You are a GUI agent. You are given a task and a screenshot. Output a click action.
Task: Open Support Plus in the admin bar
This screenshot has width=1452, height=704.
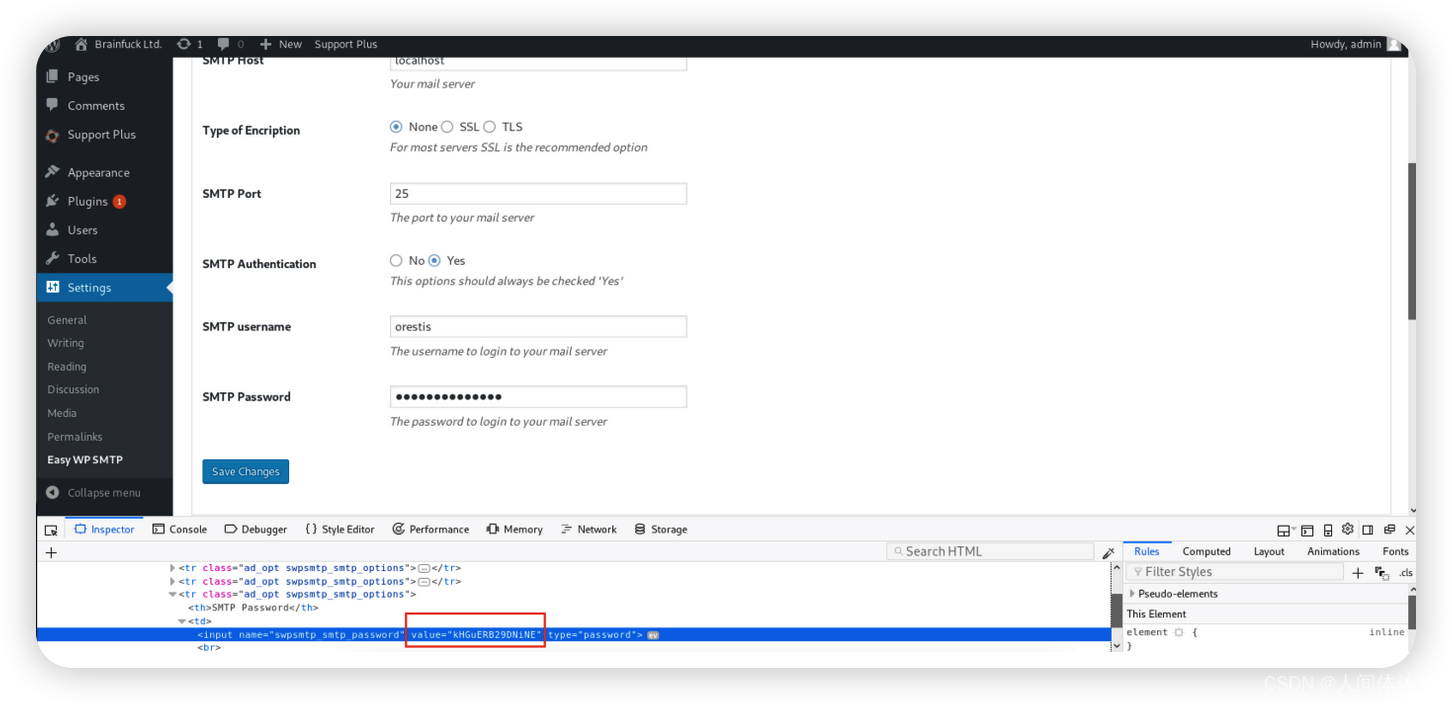pos(346,44)
